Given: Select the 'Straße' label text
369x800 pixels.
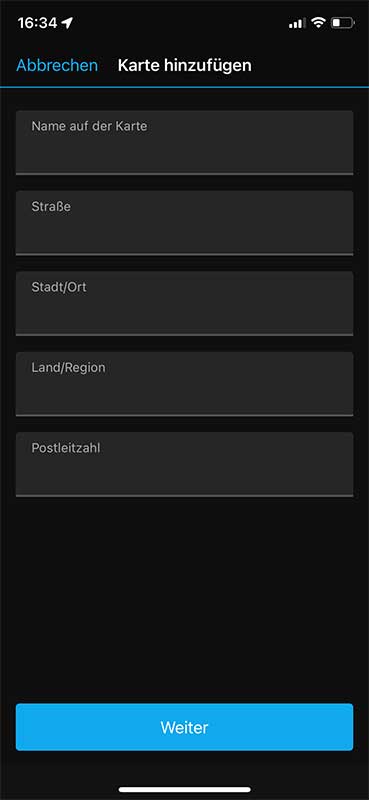Looking at the screenshot, I should (x=51, y=207).
